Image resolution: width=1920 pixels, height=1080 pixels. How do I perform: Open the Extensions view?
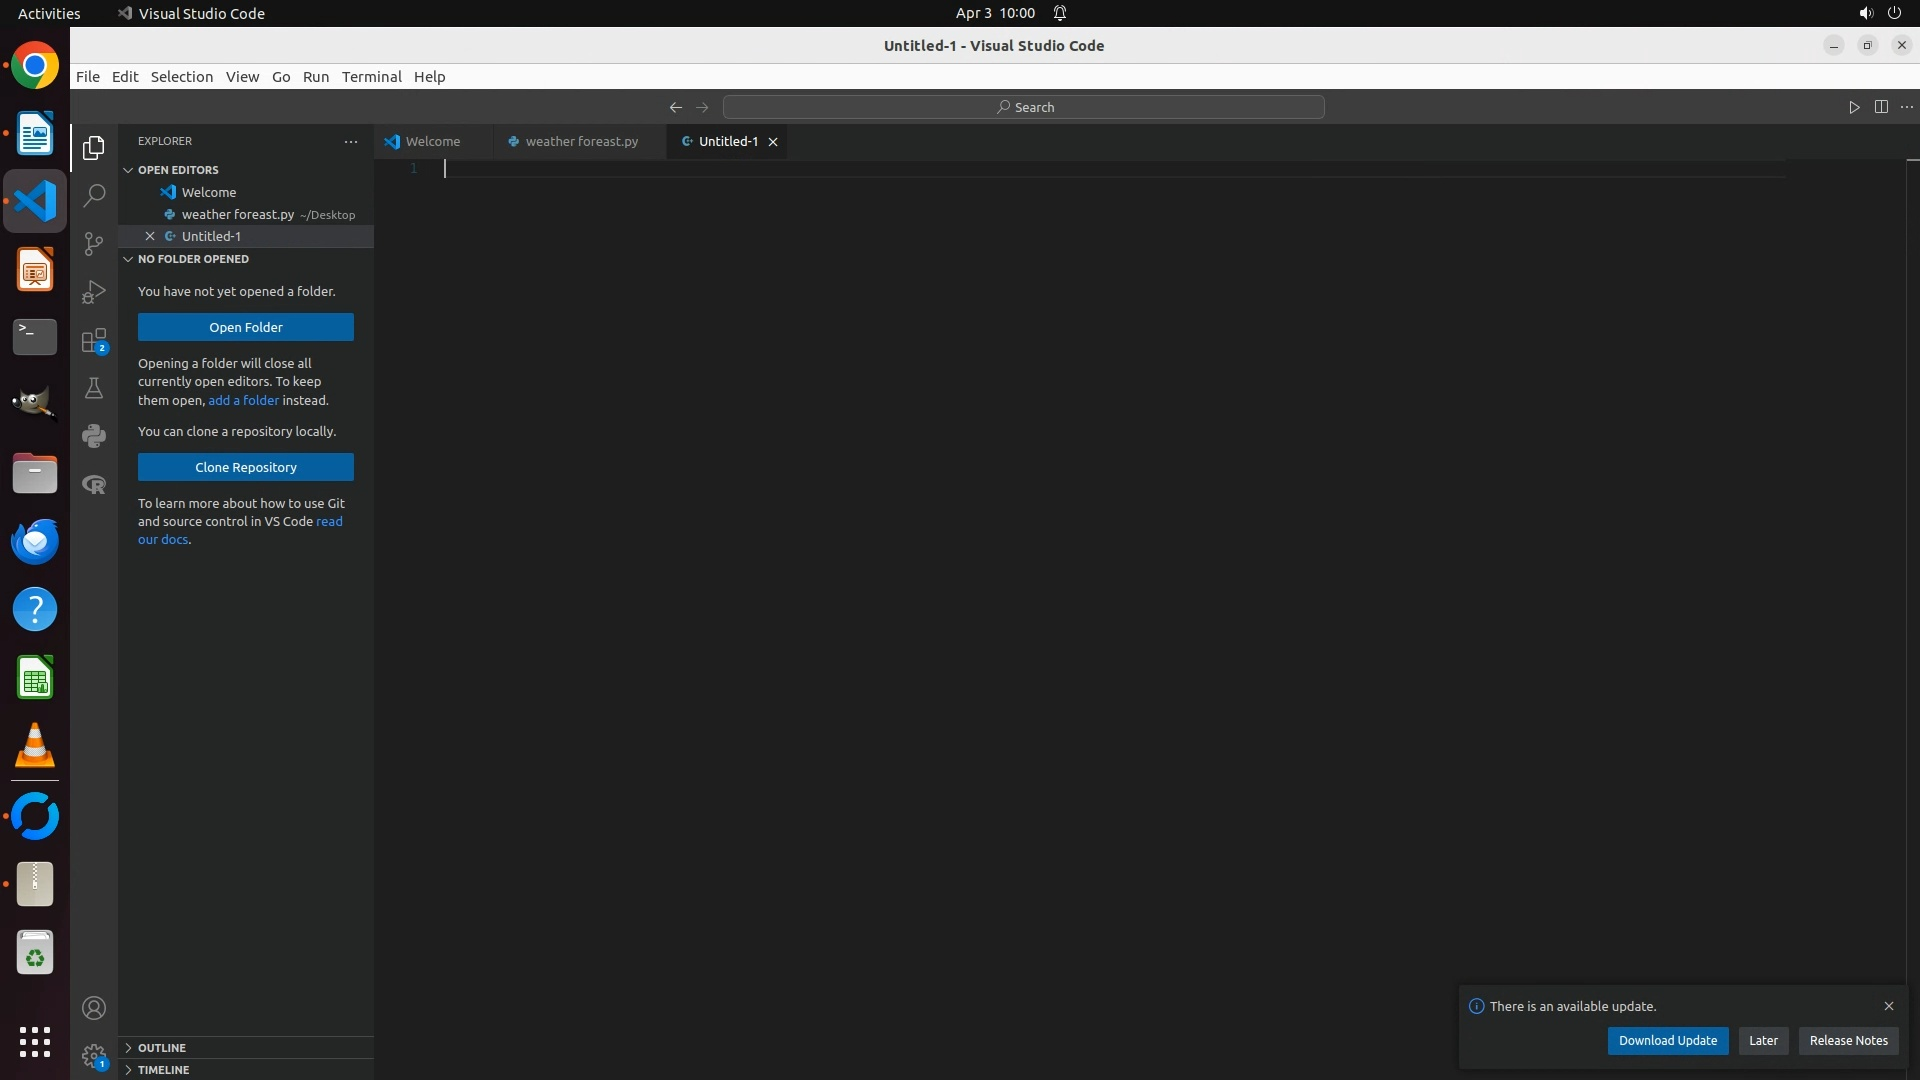point(94,341)
